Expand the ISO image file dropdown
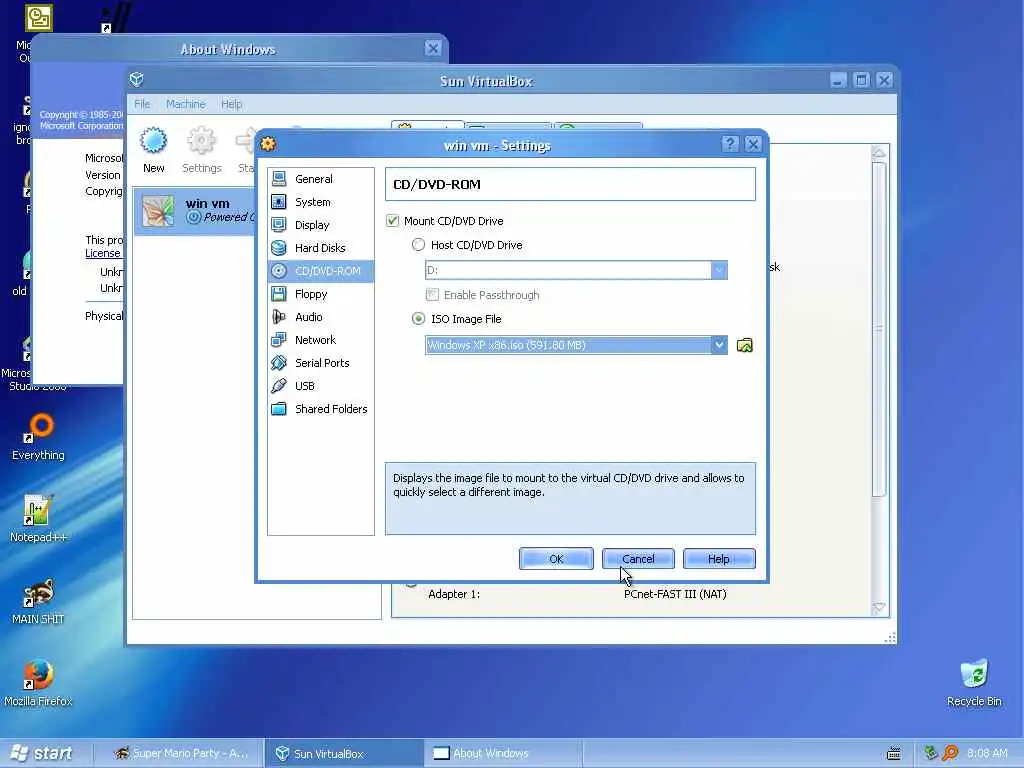 [x=718, y=345]
